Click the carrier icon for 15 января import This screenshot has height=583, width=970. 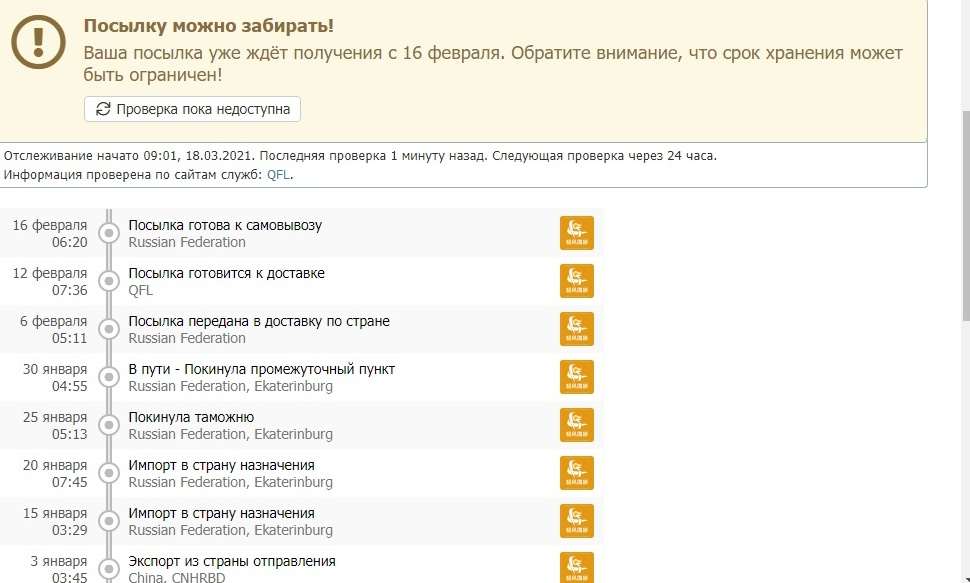click(577, 521)
